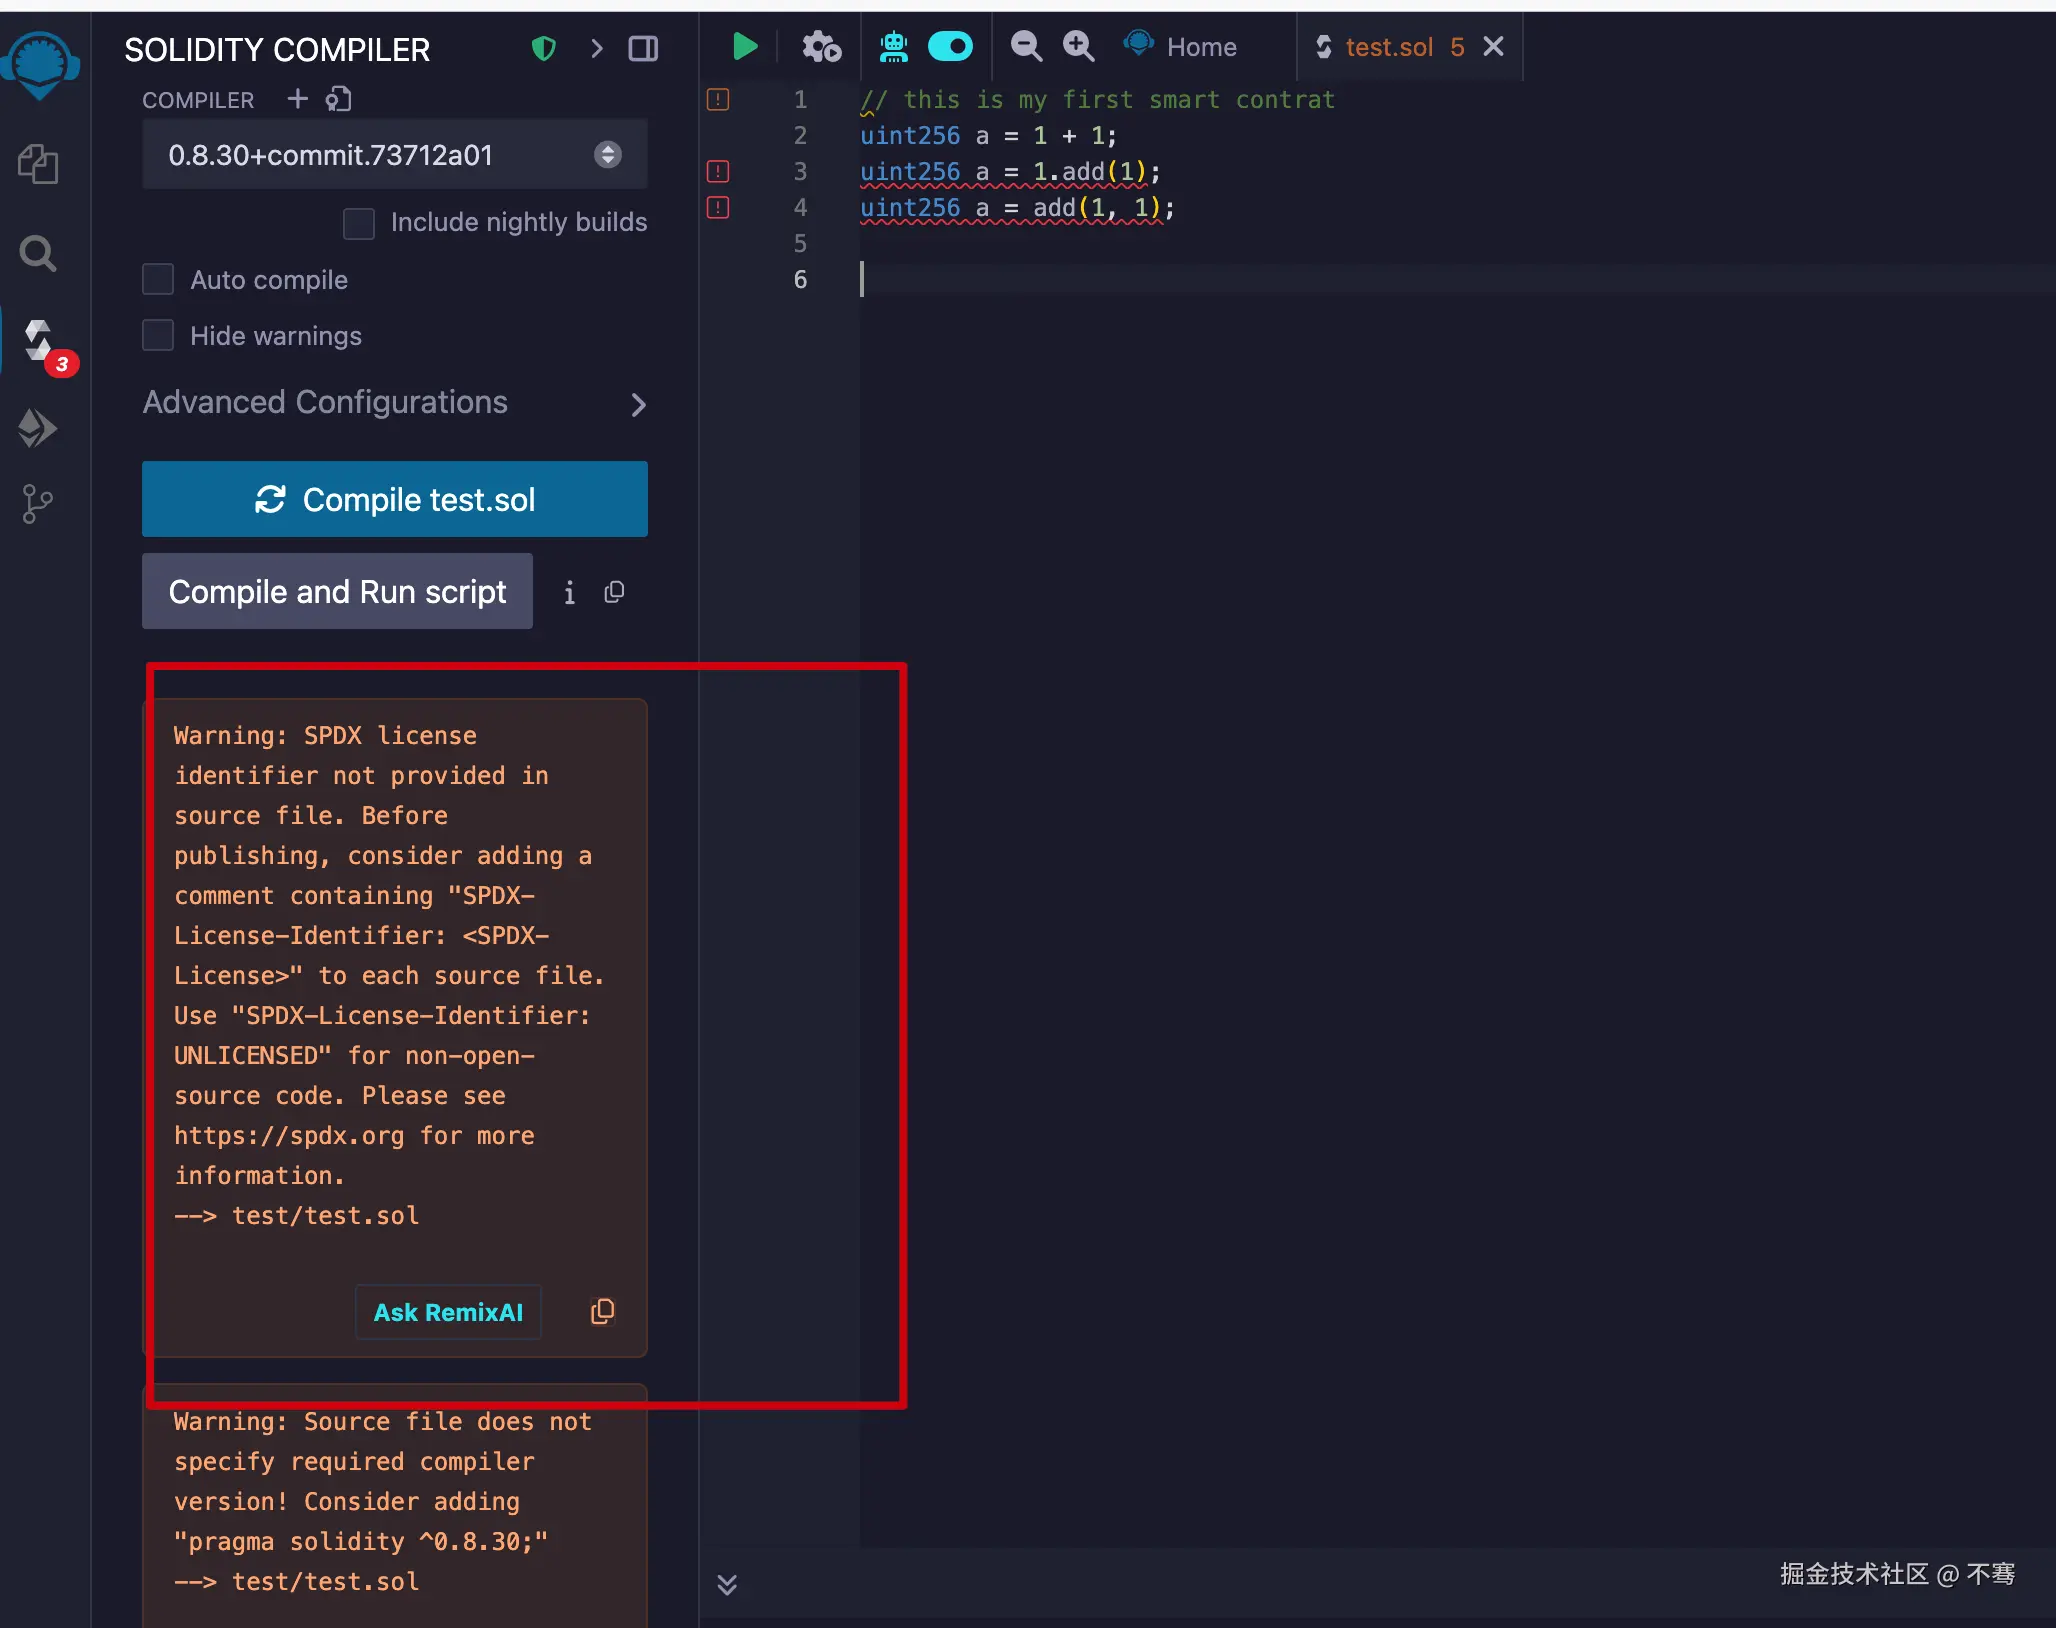The height and width of the screenshot is (1628, 2056).
Task: Click the Compile test.sol button
Action: [394, 499]
